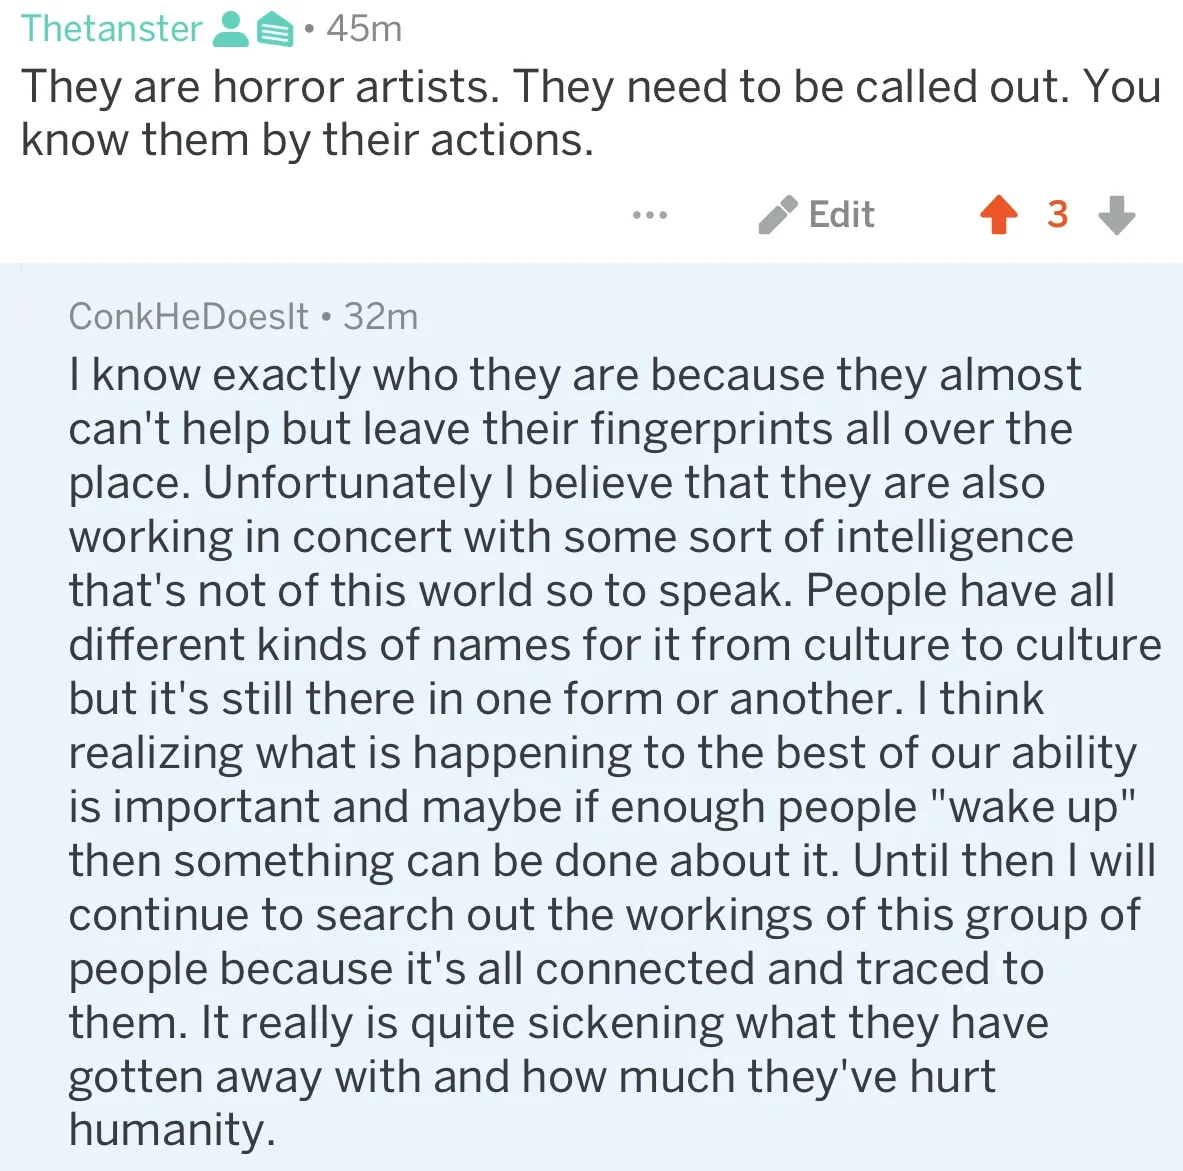The width and height of the screenshot is (1183, 1171).
Task: Upvote Thetanster's comment with orange arrow
Action: (999, 215)
